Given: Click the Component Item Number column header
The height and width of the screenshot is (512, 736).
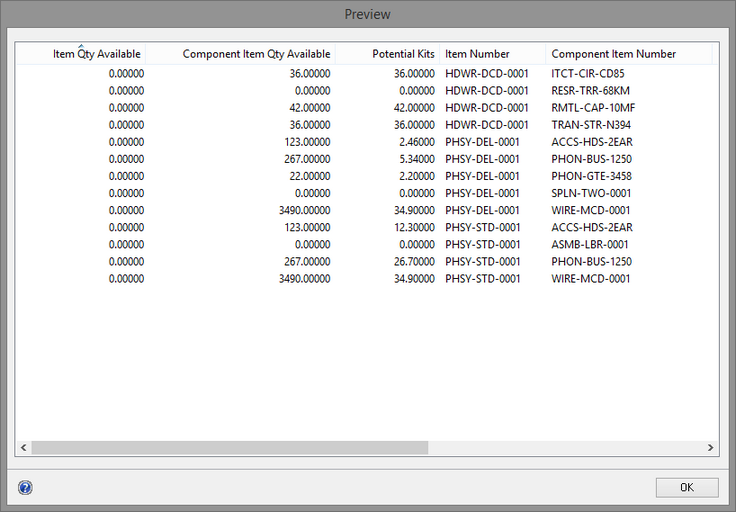Looking at the screenshot, I should (629, 54).
